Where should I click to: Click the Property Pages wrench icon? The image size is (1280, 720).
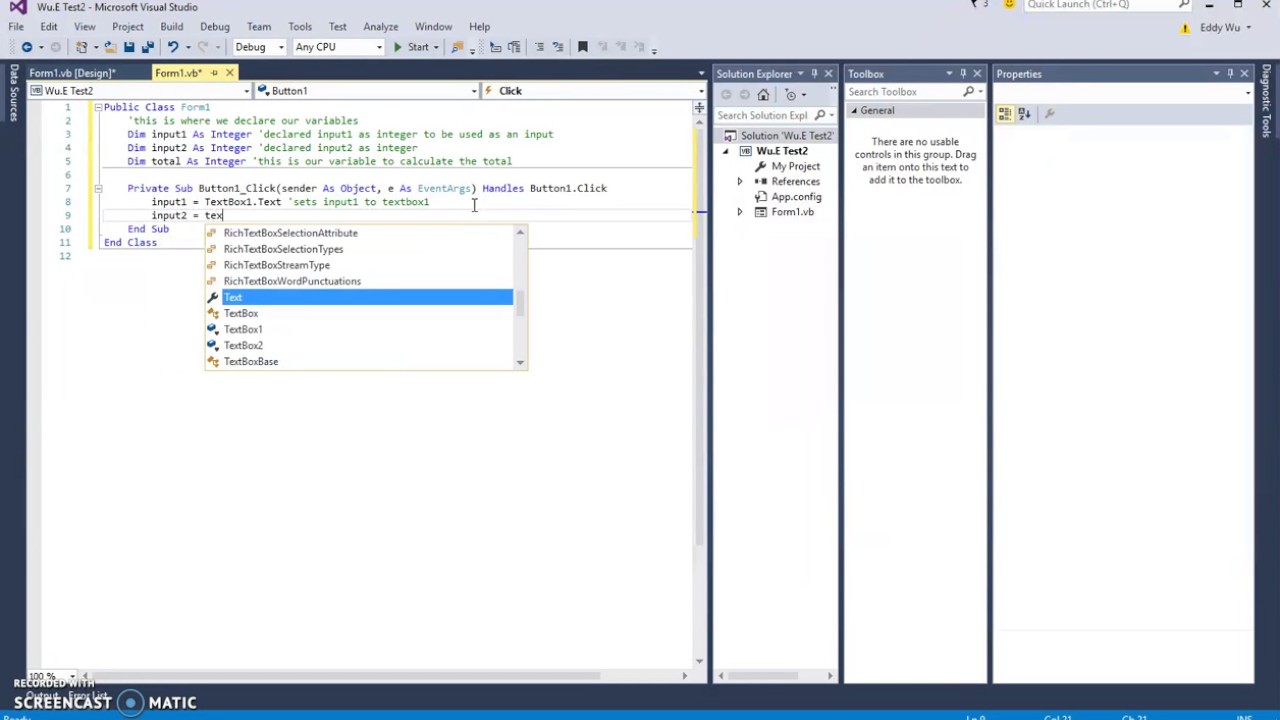click(1049, 114)
